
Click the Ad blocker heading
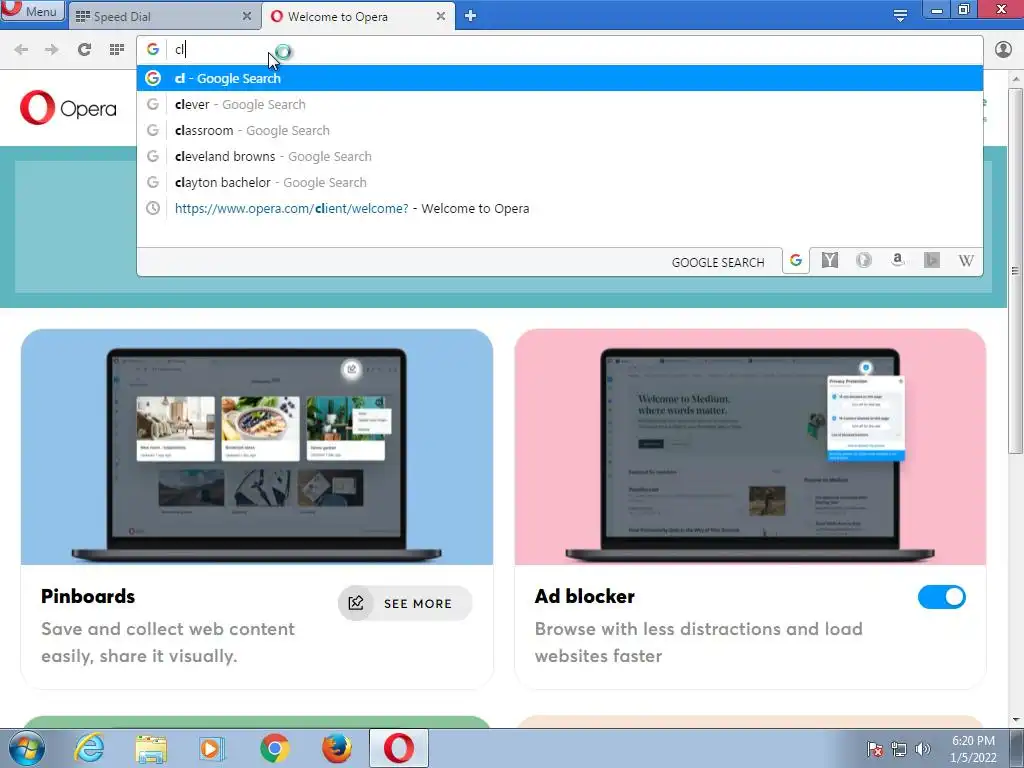584,596
